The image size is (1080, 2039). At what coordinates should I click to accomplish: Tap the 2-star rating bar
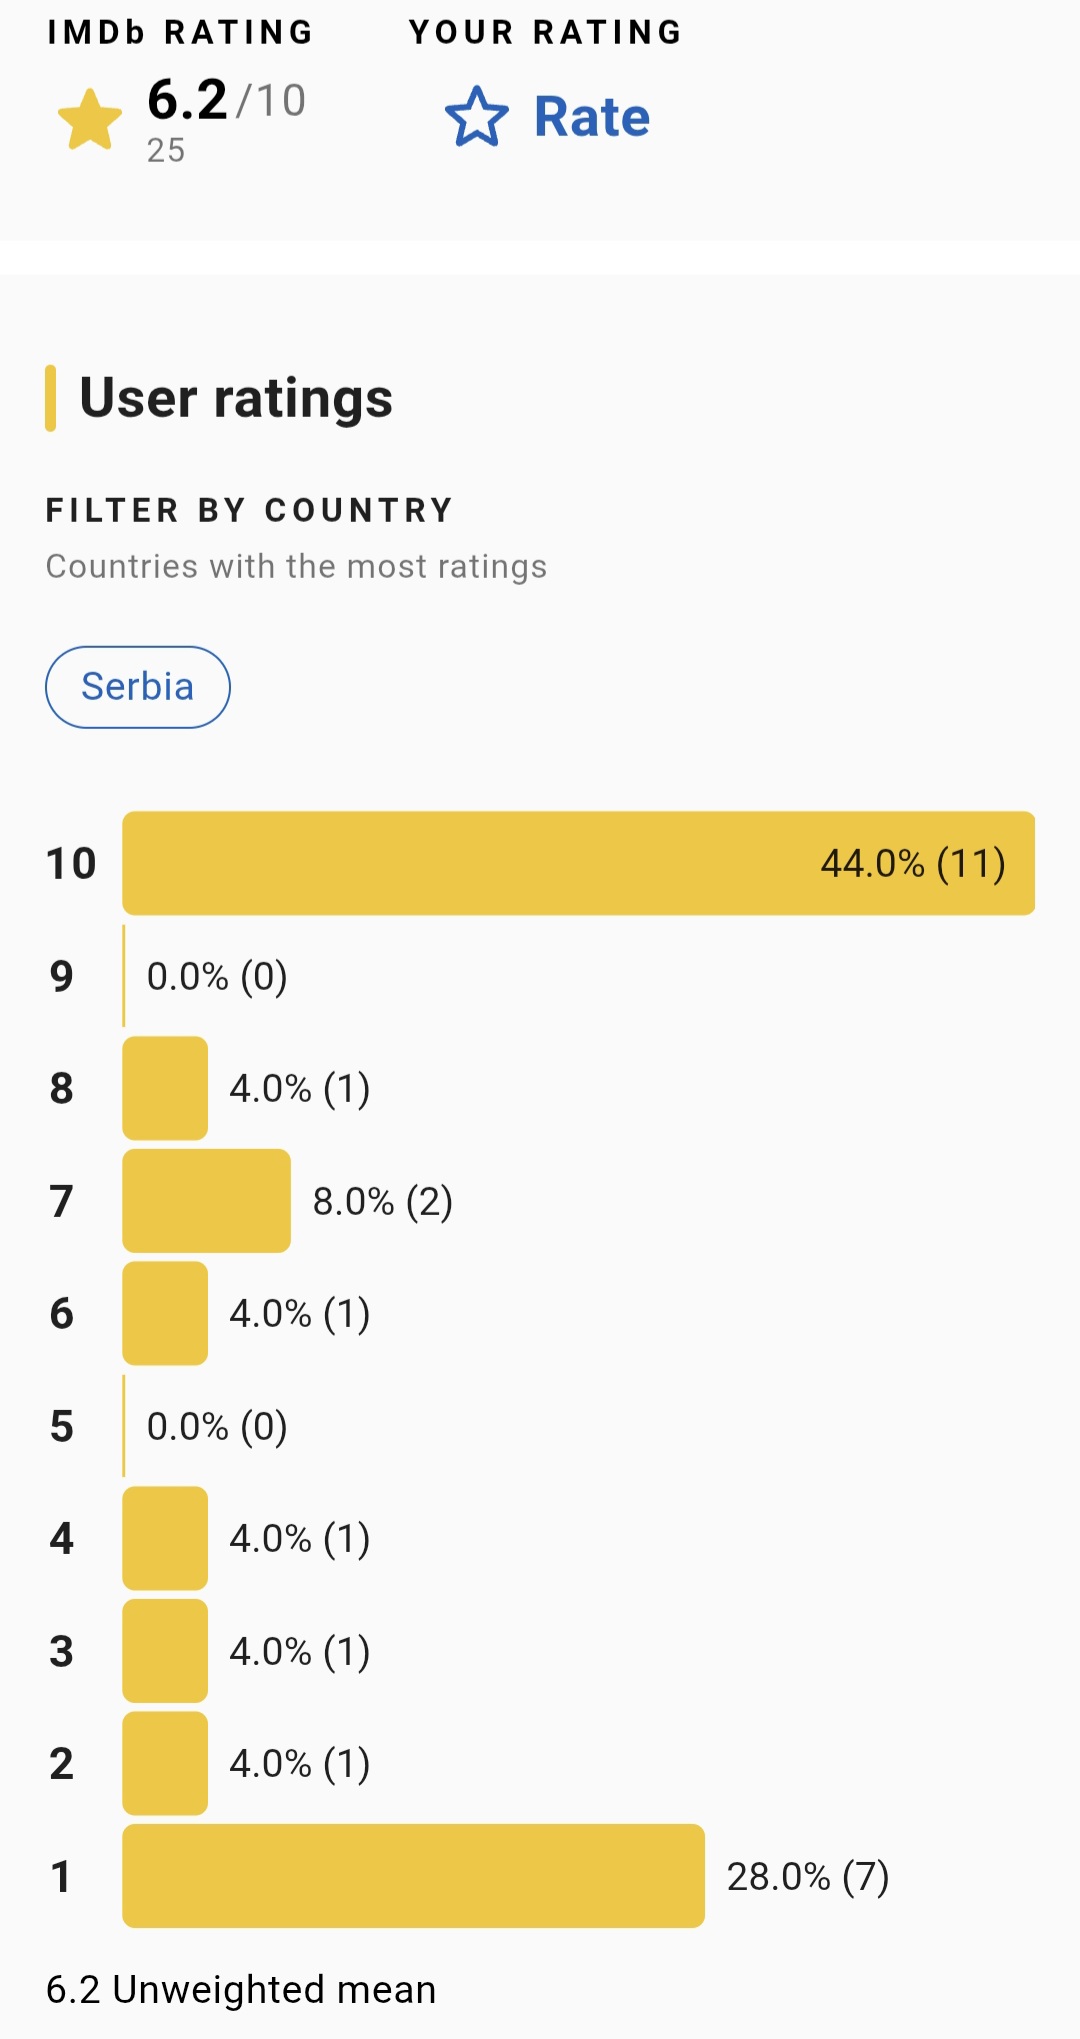(x=165, y=1763)
